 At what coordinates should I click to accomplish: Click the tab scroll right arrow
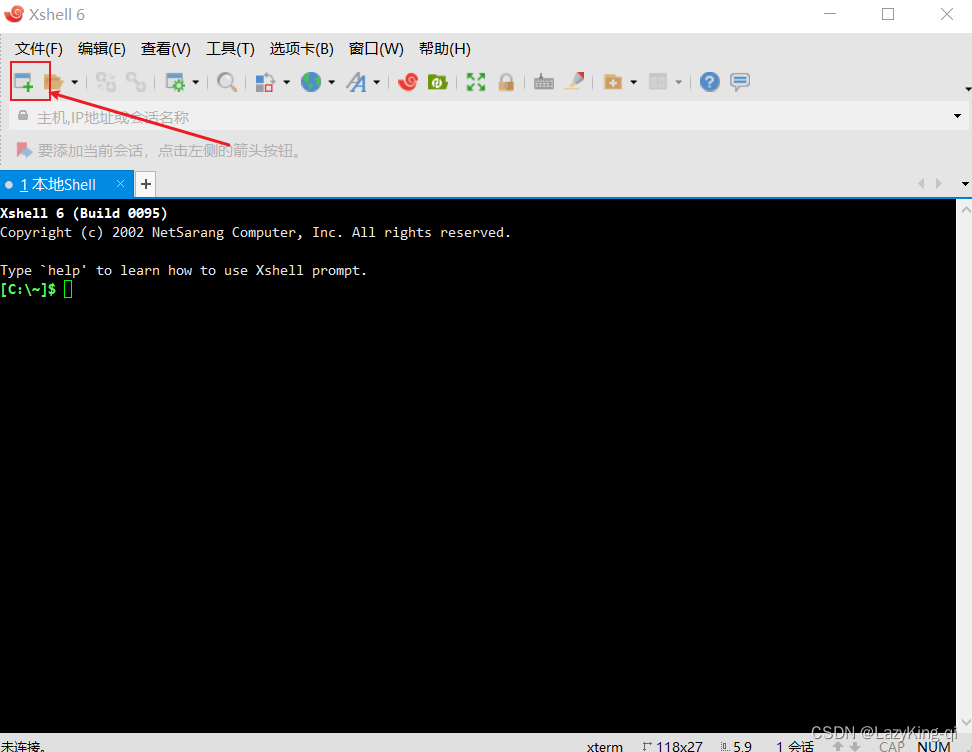(x=939, y=184)
